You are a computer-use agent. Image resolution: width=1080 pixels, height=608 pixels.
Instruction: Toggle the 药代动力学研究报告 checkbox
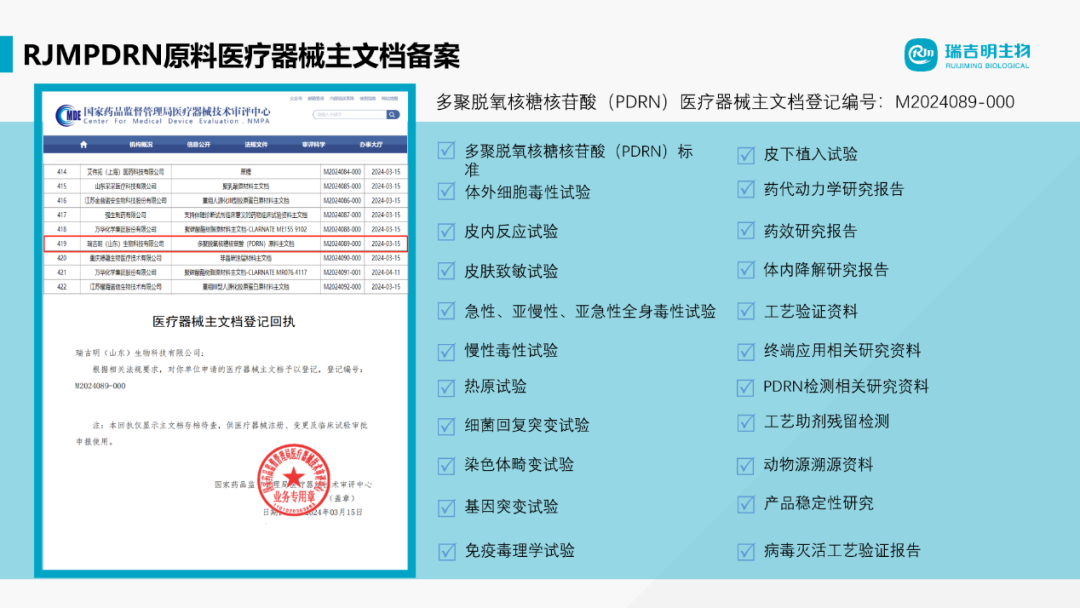[x=745, y=189]
